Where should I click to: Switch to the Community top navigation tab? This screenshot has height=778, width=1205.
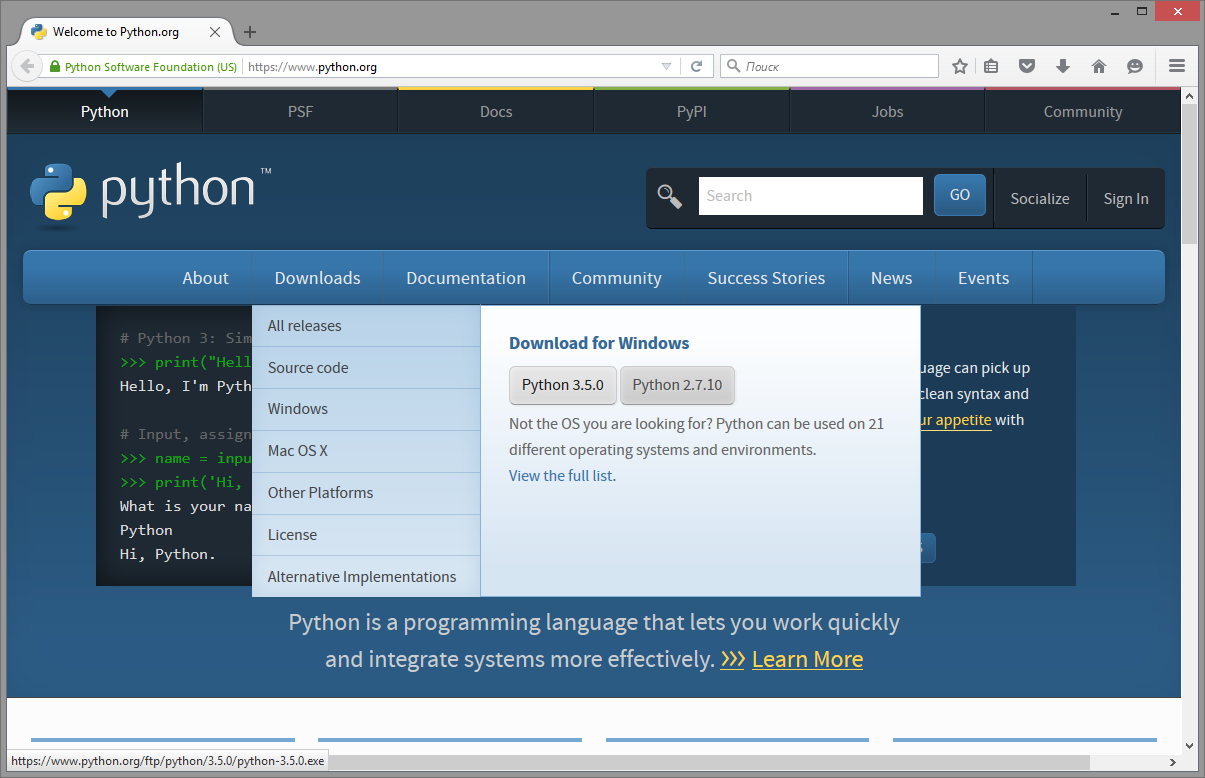tap(1083, 111)
